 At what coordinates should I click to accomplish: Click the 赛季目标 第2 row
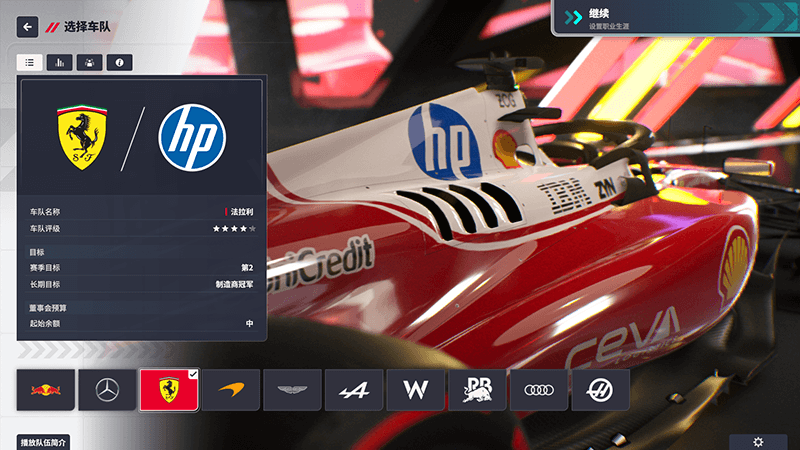(x=142, y=267)
